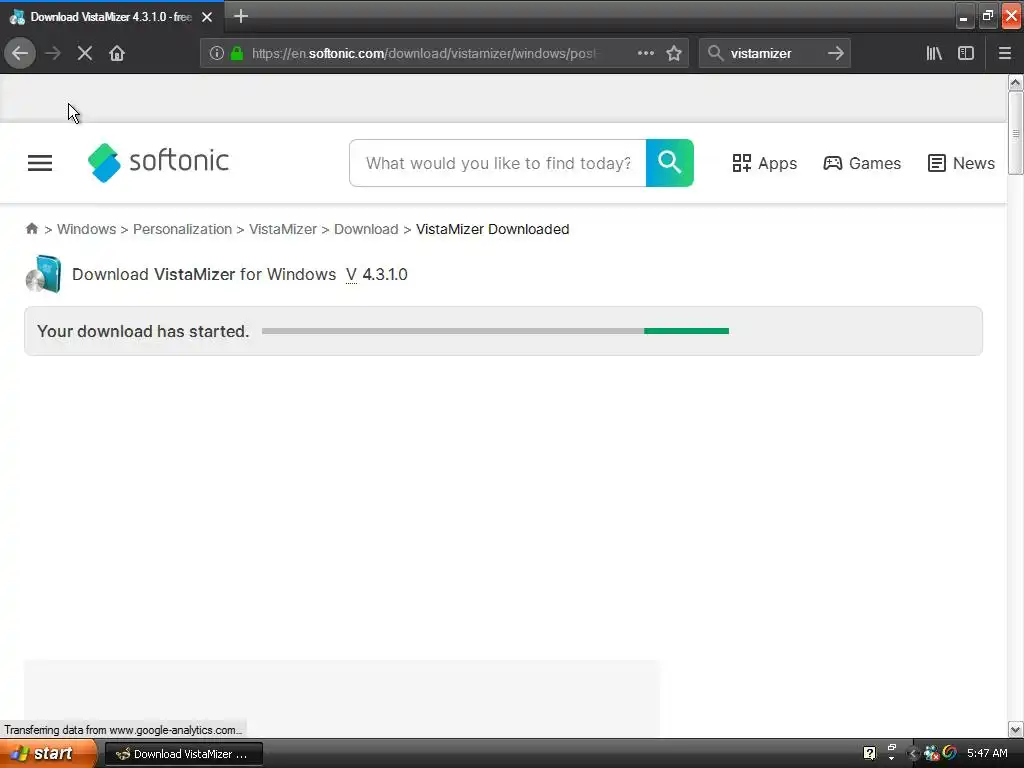Screen dimensions: 1024x768
Task: Submit vistamizer search with arrow
Action: (835, 54)
